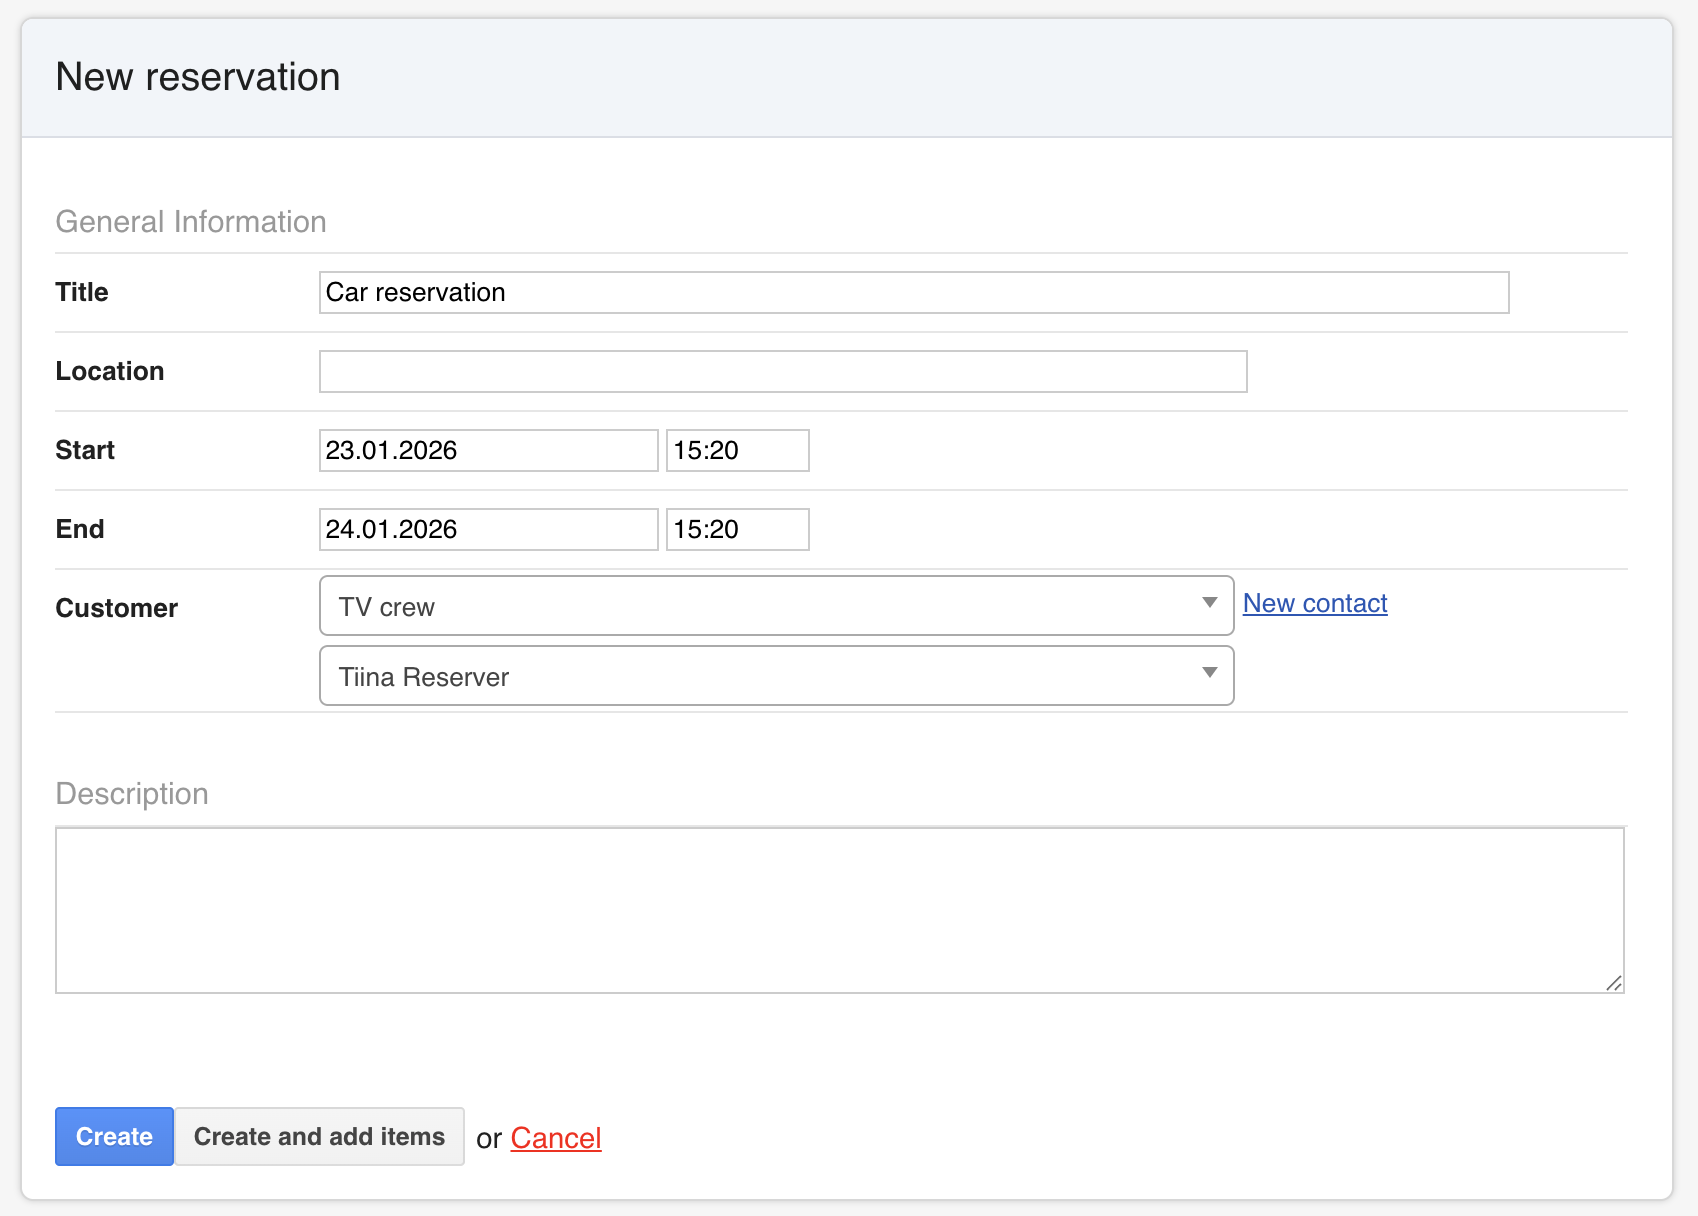1698x1216 pixels.
Task: Click the TV crew dropdown arrow
Action: click(1209, 603)
